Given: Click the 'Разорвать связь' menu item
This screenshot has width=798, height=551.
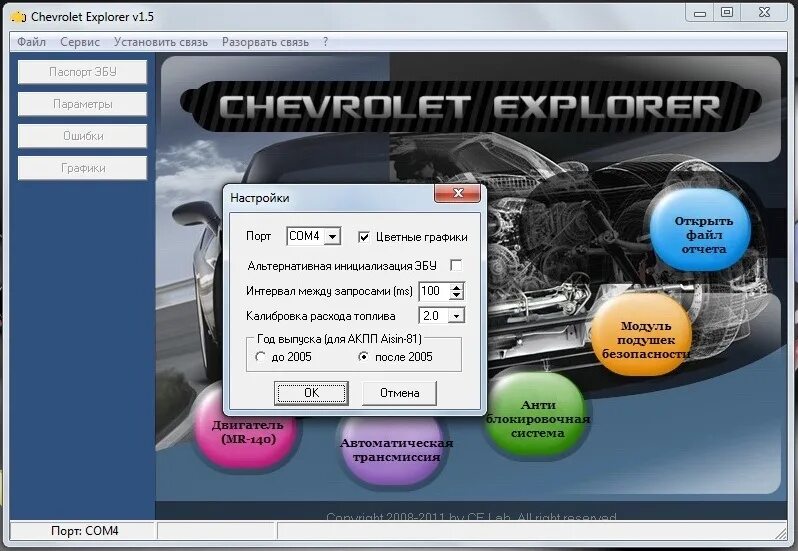Looking at the screenshot, I should point(265,42).
